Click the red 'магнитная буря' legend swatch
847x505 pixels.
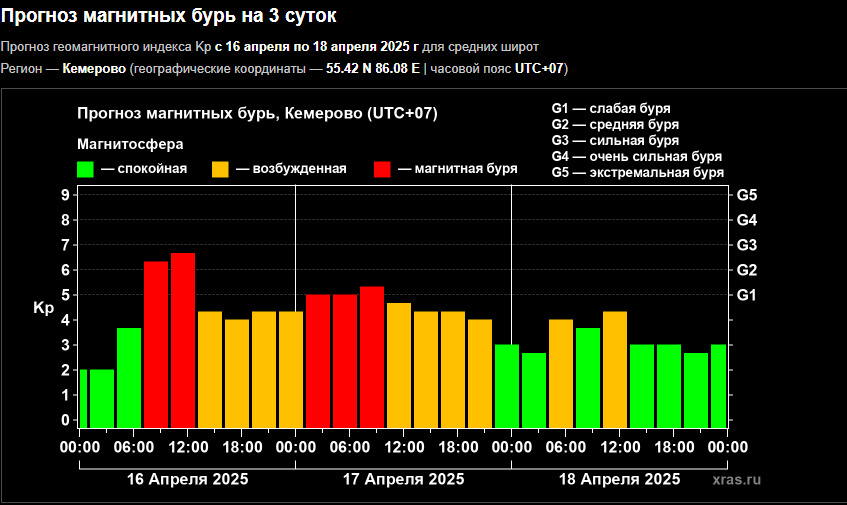tap(382, 169)
